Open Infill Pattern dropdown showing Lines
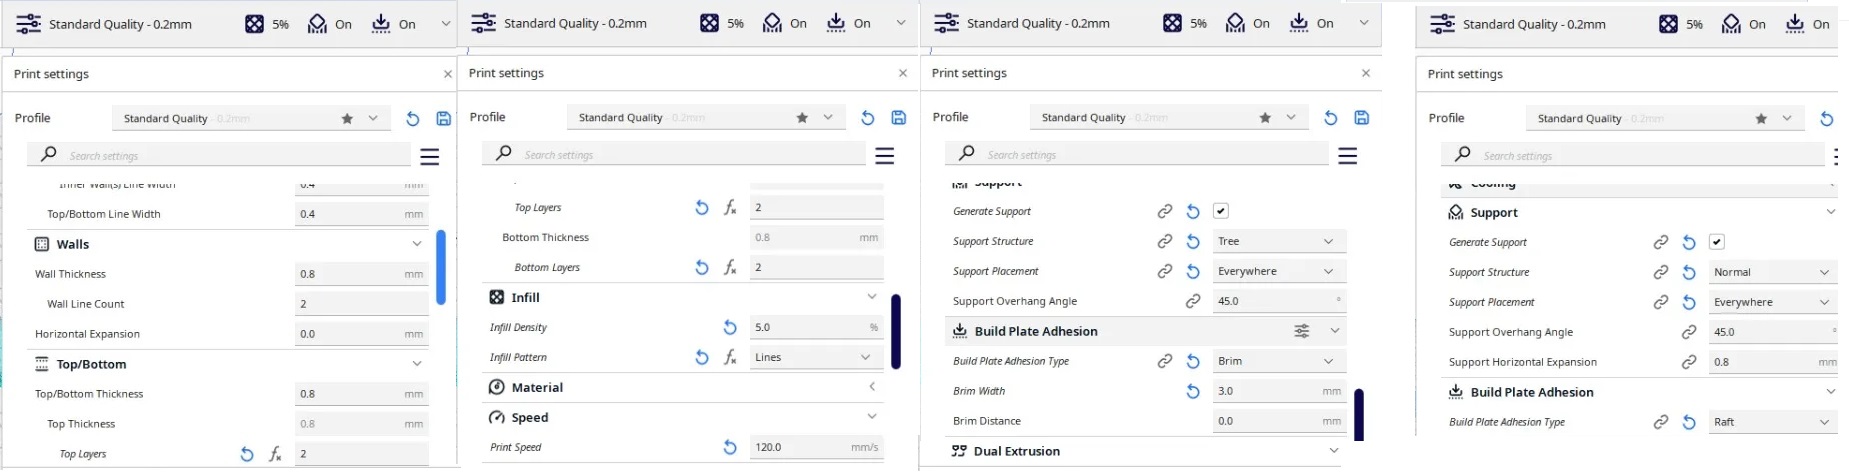The width and height of the screenshot is (1849, 472). click(816, 357)
